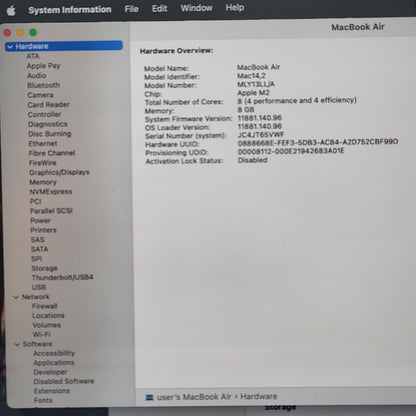Open the System Information app menu
This screenshot has height=416, width=416.
pyautogui.click(x=70, y=10)
